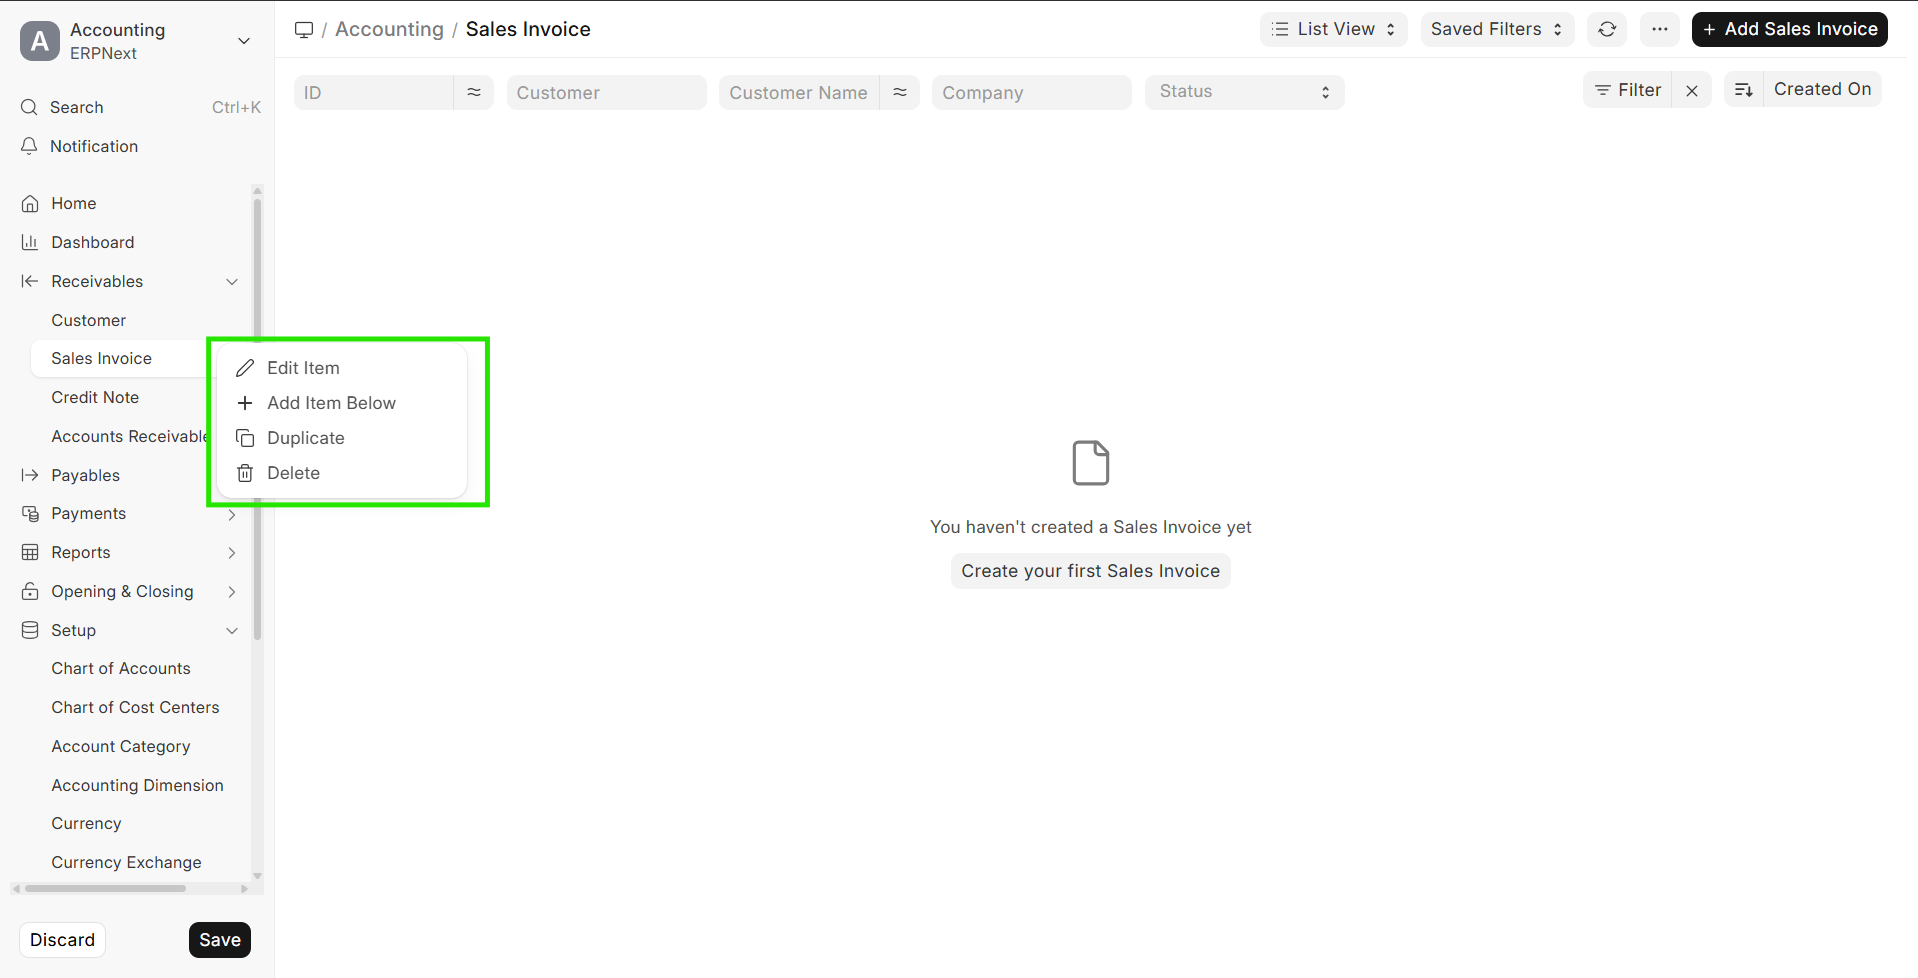Click the sort direction icon beside Created On

click(x=1744, y=90)
